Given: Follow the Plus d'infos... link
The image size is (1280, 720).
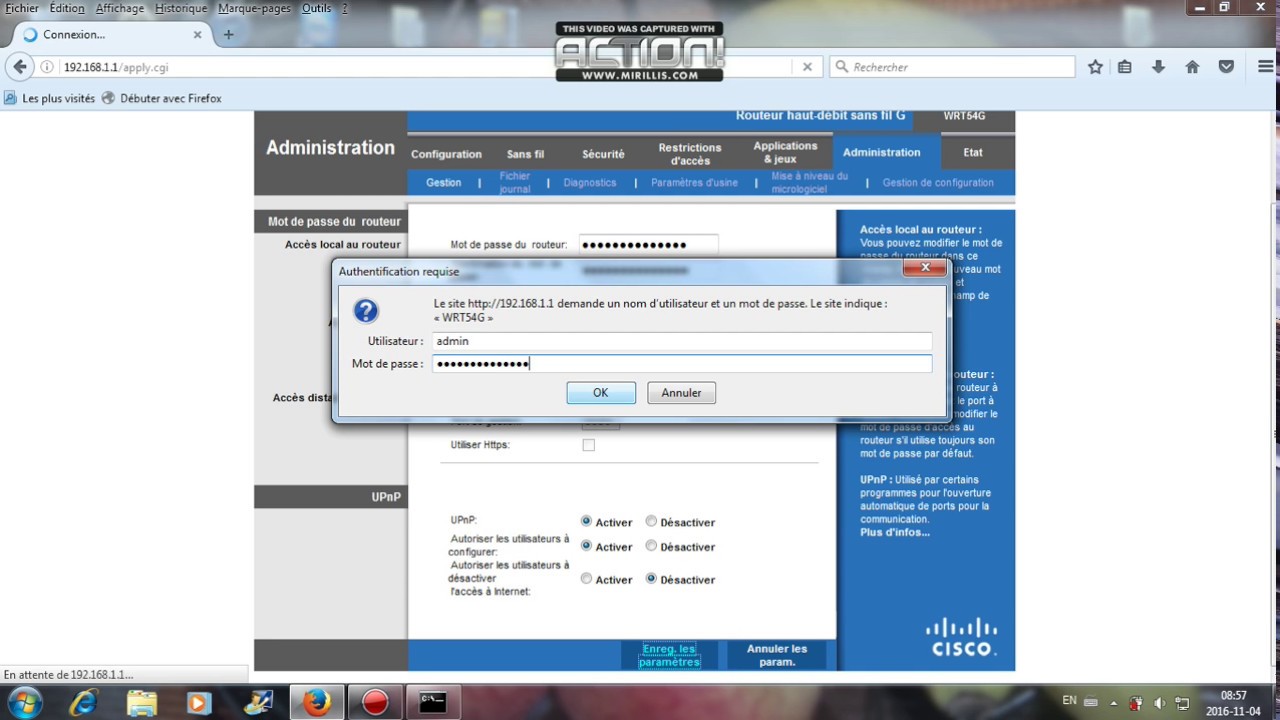Looking at the screenshot, I should [x=895, y=532].
